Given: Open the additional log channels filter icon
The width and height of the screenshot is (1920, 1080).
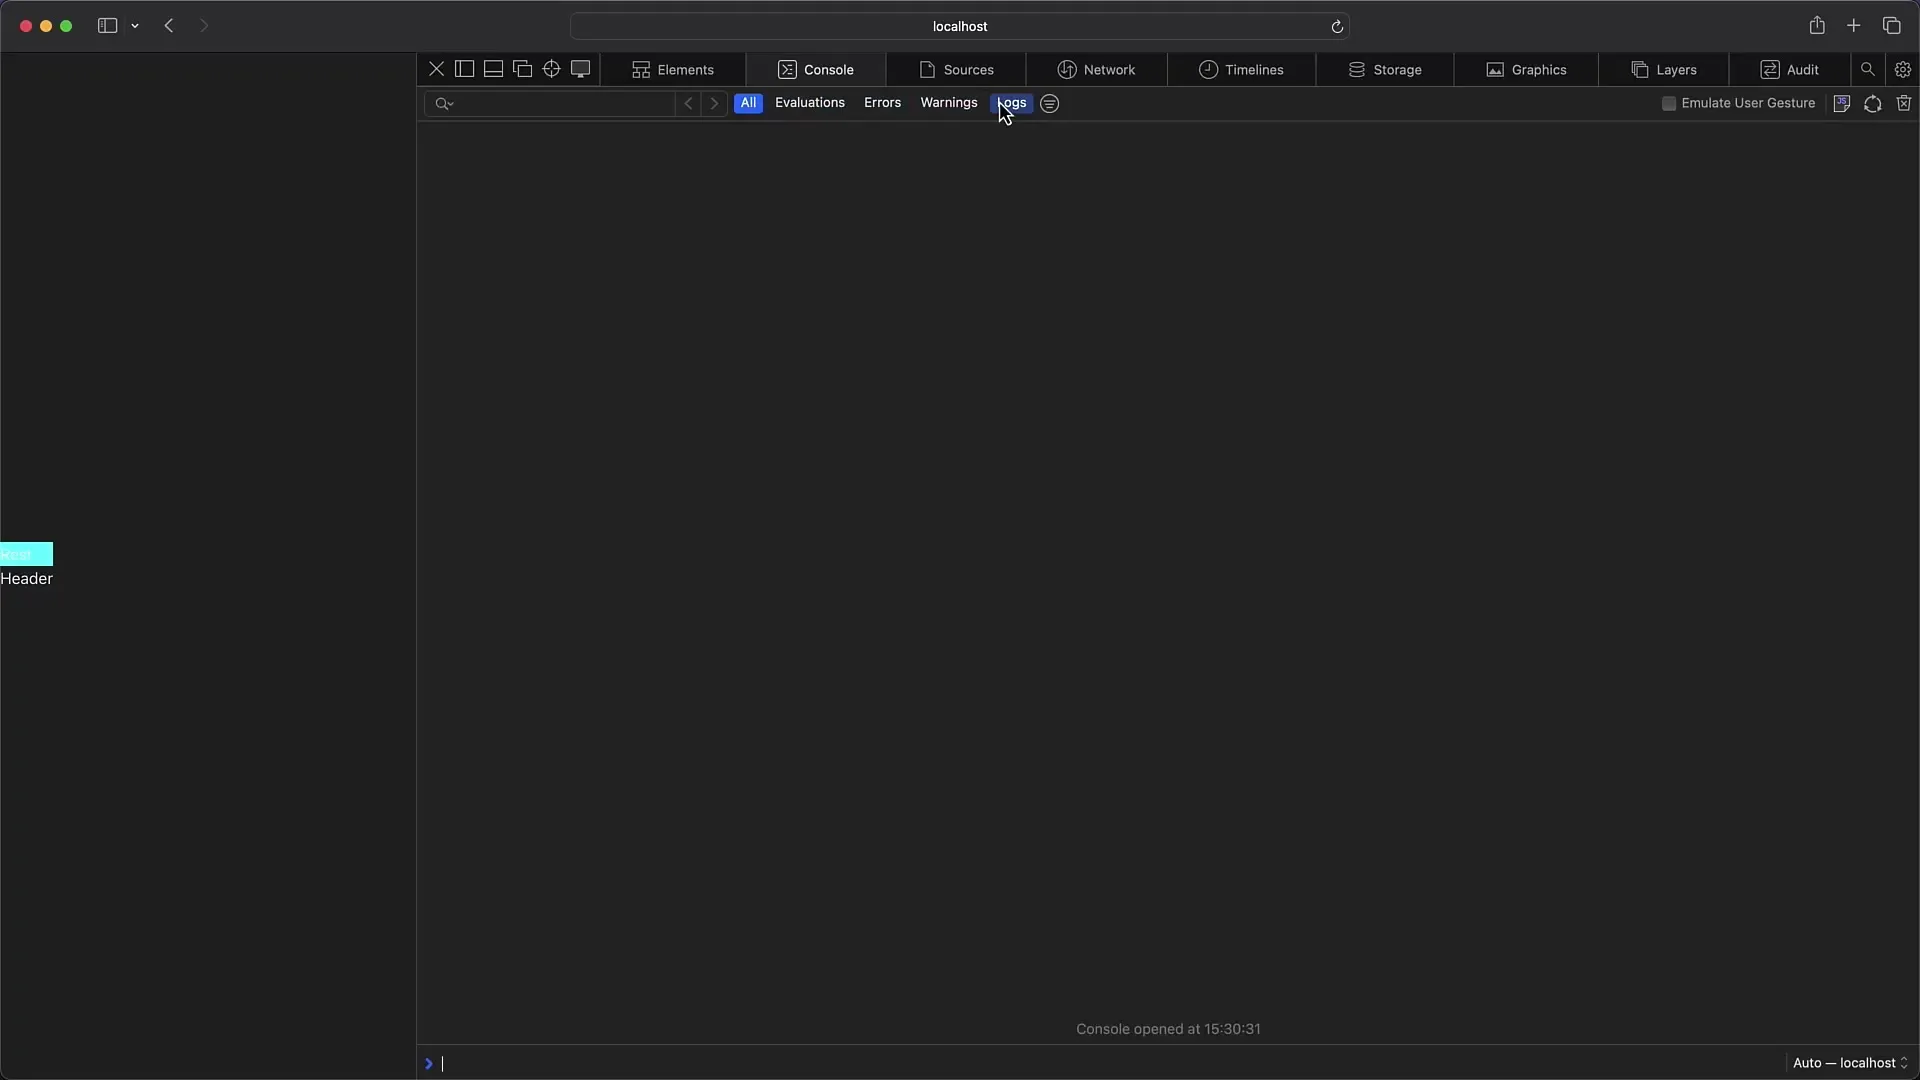Looking at the screenshot, I should coord(1049,103).
